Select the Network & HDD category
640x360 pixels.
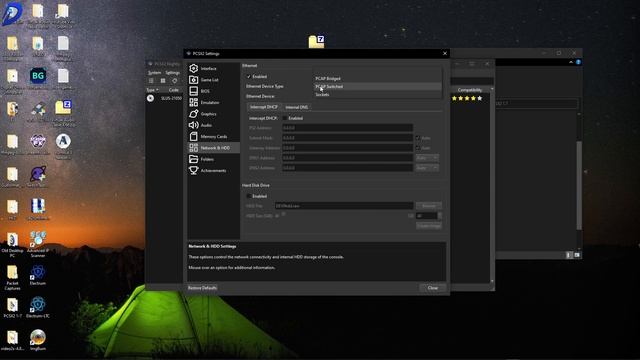coord(213,148)
